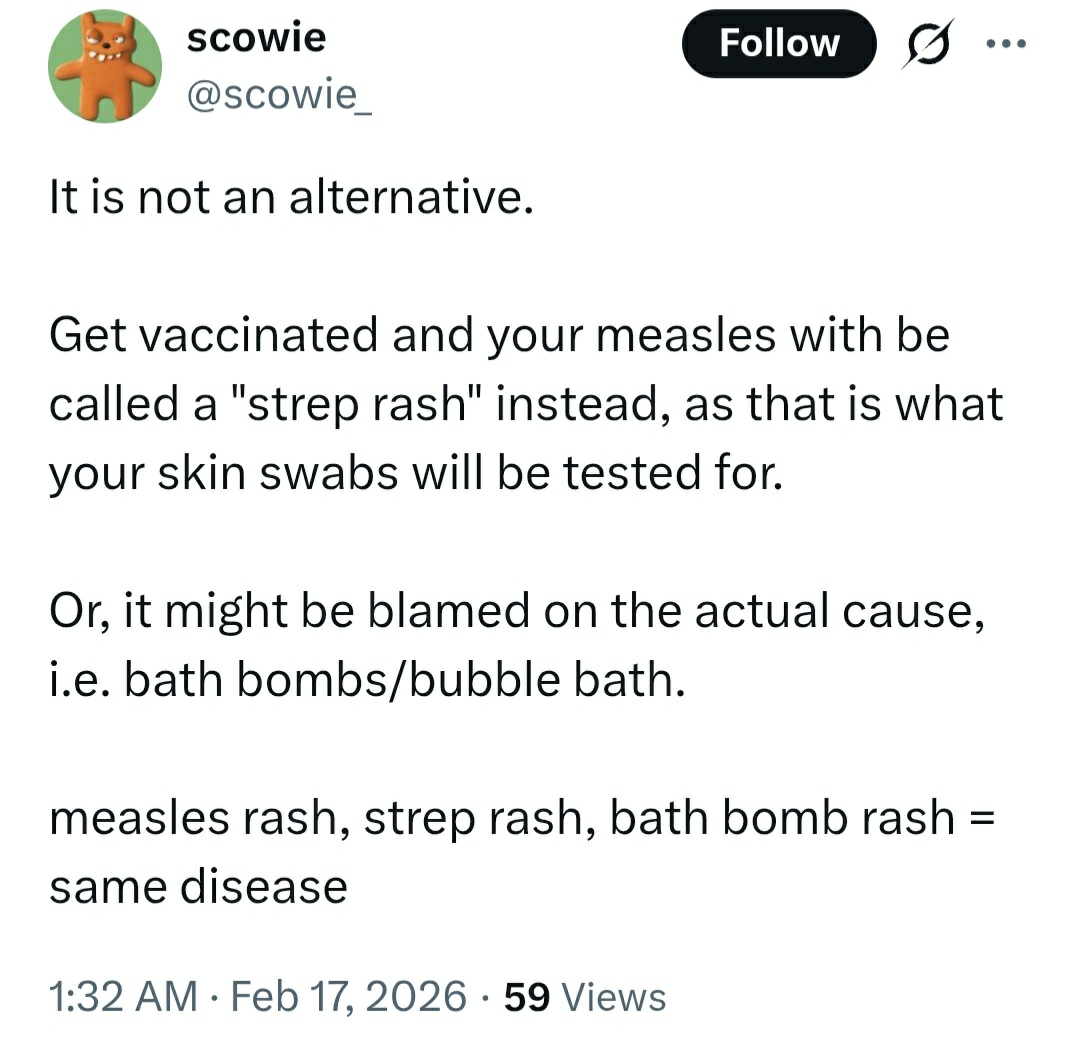Click the "same disease" text
This screenshot has width=1080, height=1050.
pyautogui.click(x=198, y=887)
